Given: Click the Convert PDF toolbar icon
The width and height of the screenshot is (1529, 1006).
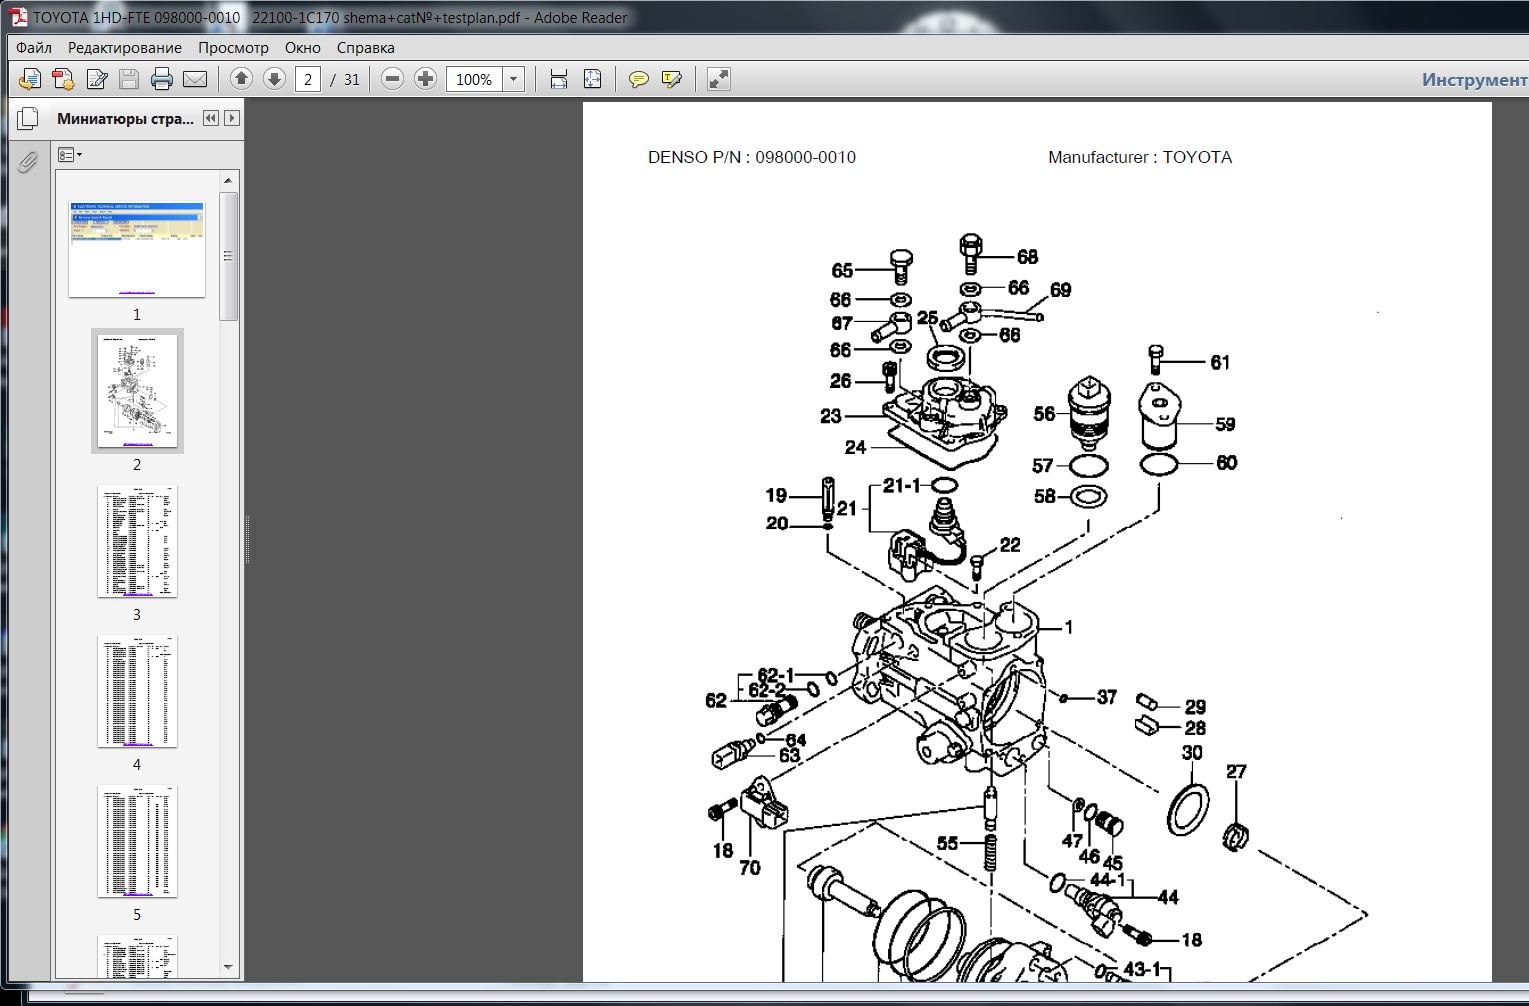Looking at the screenshot, I should pyautogui.click(x=63, y=79).
